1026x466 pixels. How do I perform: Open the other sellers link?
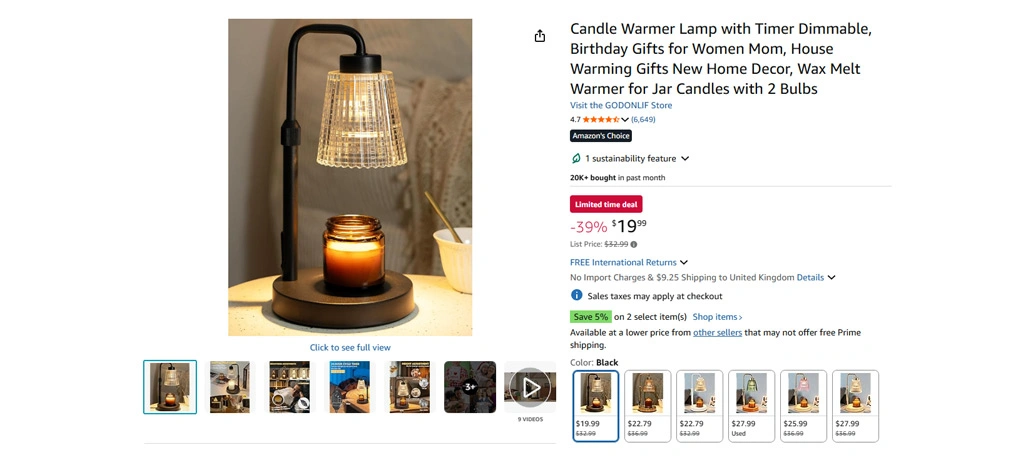[718, 332]
